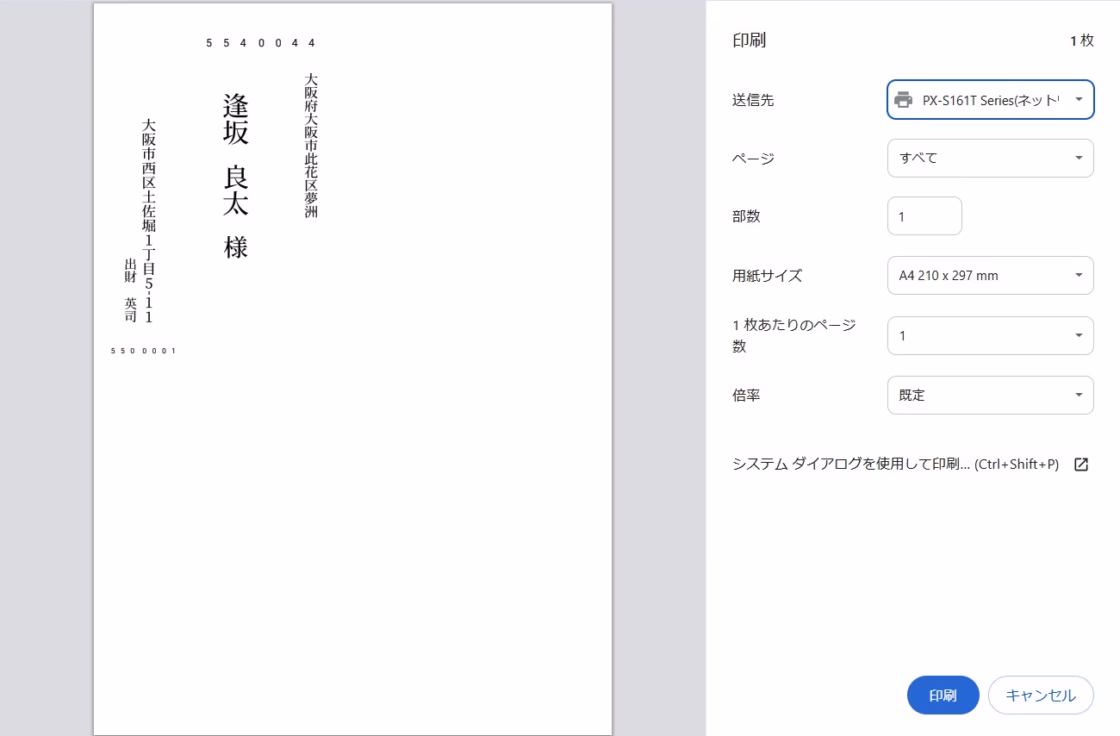Image resolution: width=1120 pixels, height=736 pixels.
Task: Expand the 1枚あたりのページ数 dropdown
Action: [990, 336]
